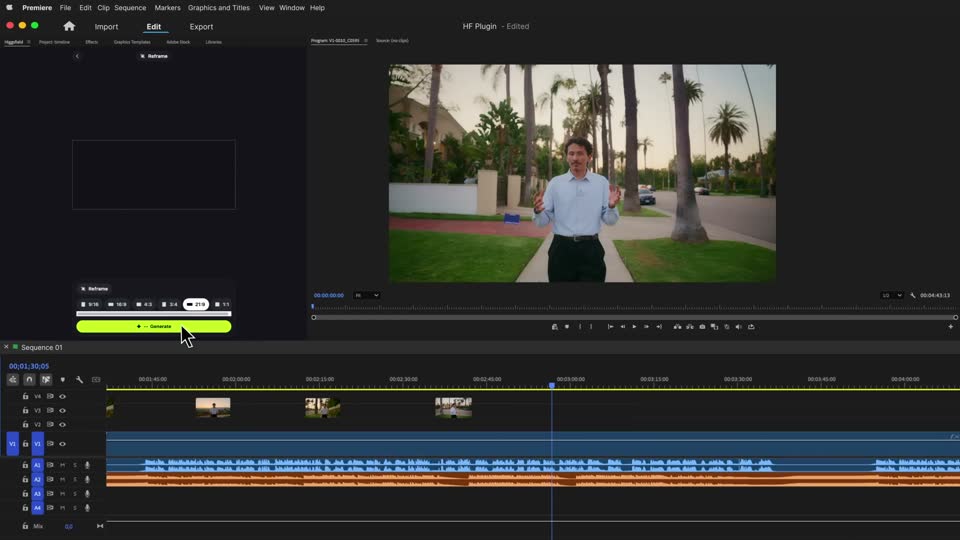Screen dimensions: 960x540
Task: Click the voice-over microphone on track A1
Action: 87,465
